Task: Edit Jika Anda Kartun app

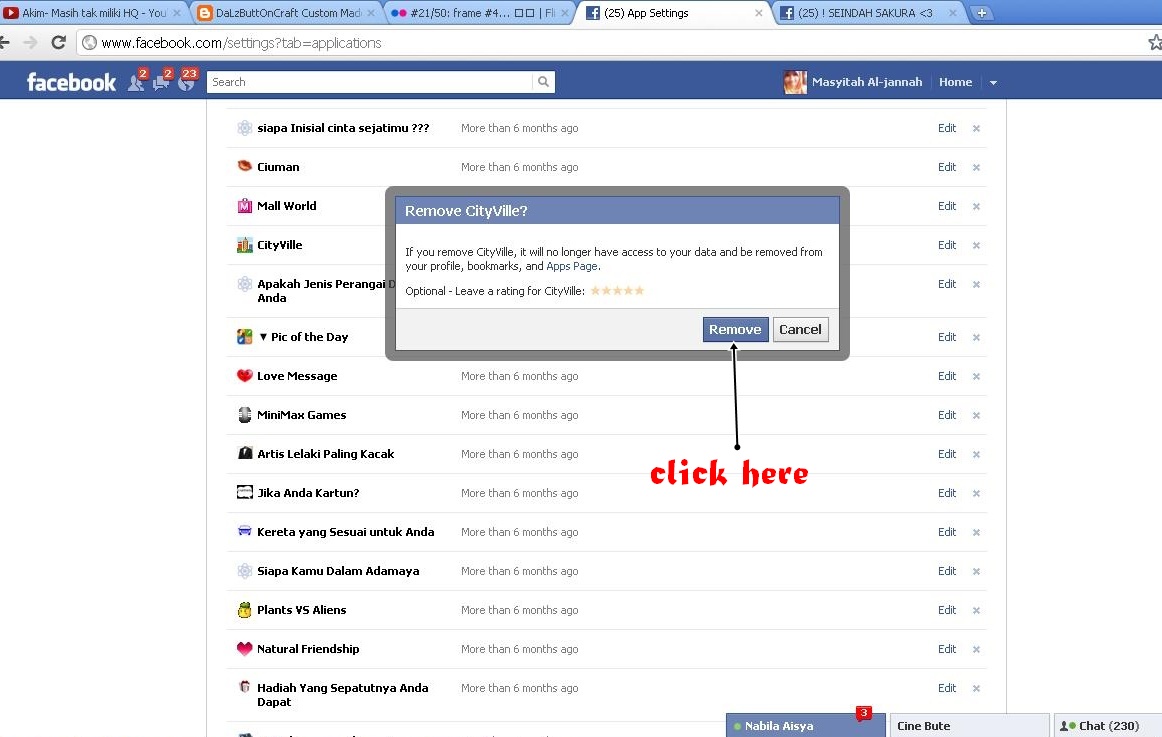Action: [x=947, y=493]
